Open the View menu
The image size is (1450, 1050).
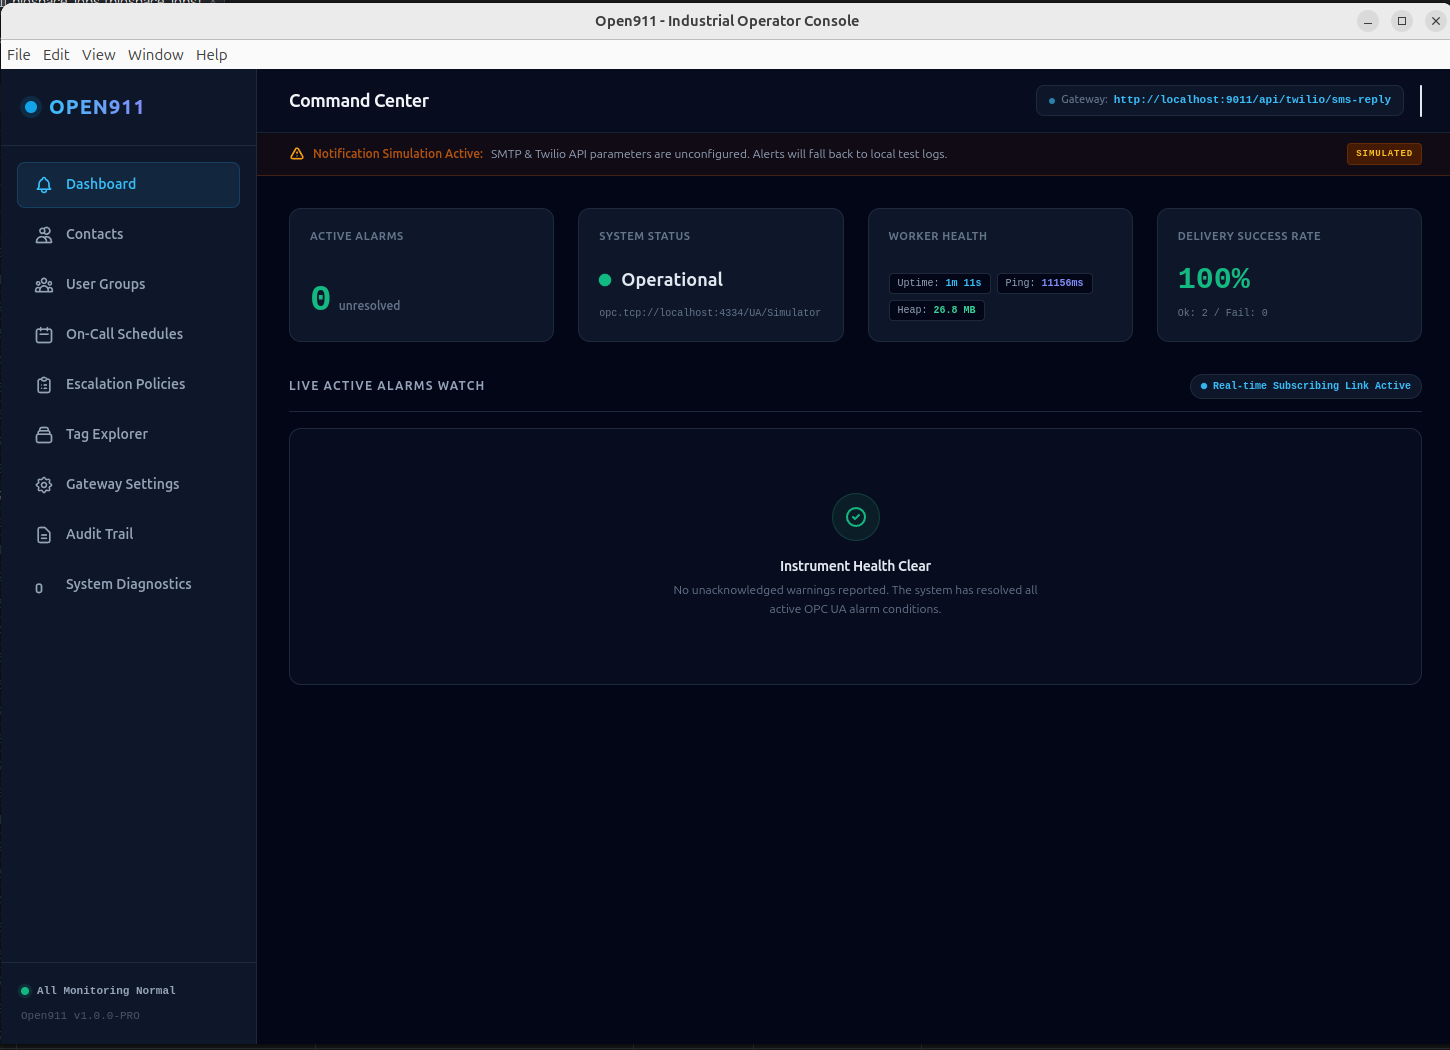pos(98,55)
